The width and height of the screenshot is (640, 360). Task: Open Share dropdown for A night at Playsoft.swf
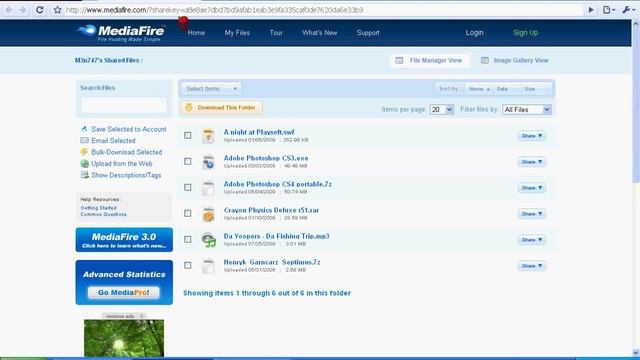(532, 136)
